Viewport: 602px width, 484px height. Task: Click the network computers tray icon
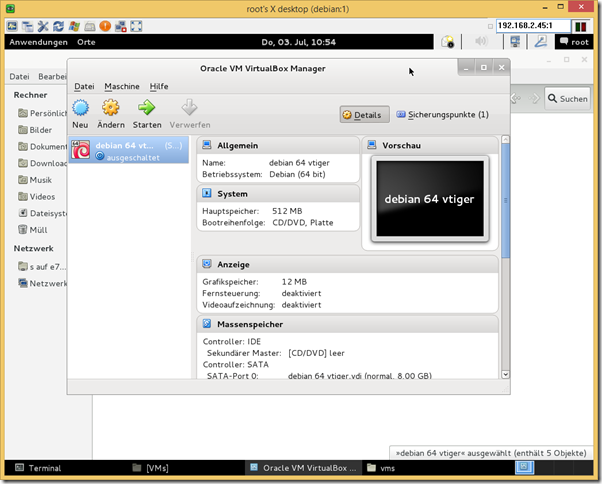(515, 41)
